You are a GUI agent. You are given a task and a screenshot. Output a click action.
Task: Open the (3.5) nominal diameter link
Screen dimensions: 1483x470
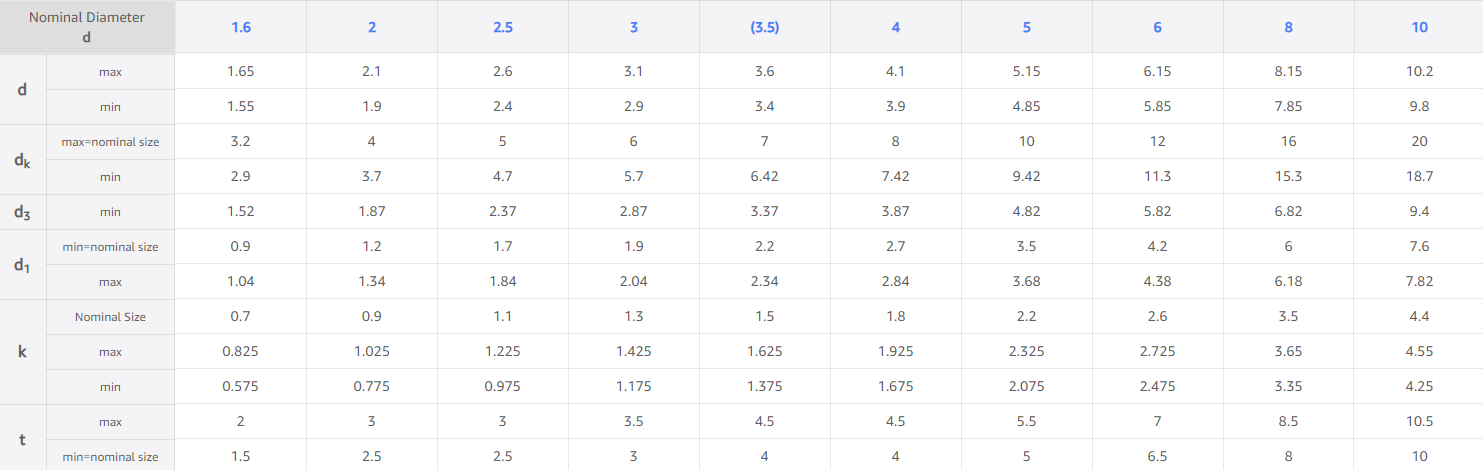point(765,27)
